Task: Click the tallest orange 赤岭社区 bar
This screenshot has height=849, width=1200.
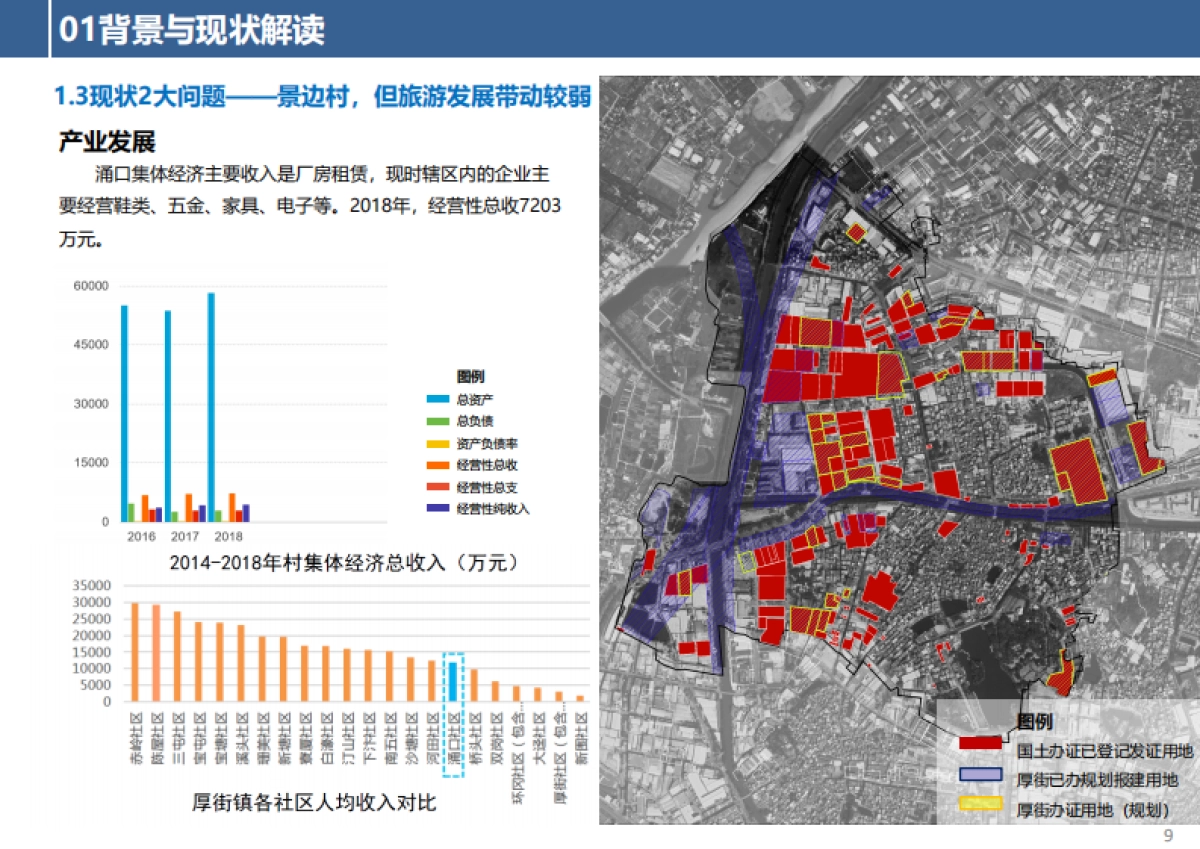Action: click(x=135, y=651)
